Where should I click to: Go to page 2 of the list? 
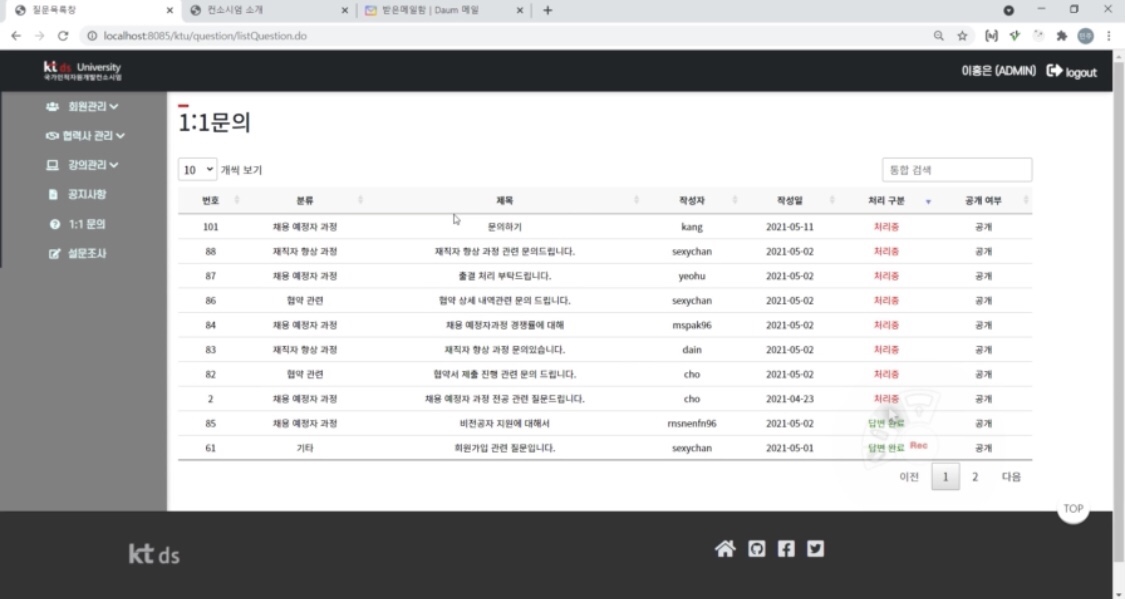tap(975, 477)
